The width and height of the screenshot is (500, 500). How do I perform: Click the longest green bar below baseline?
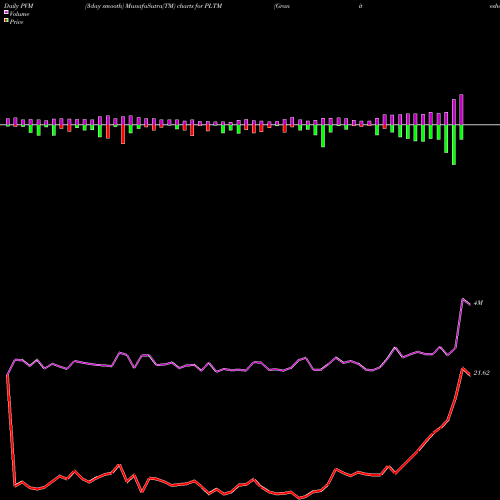[x=454, y=145]
